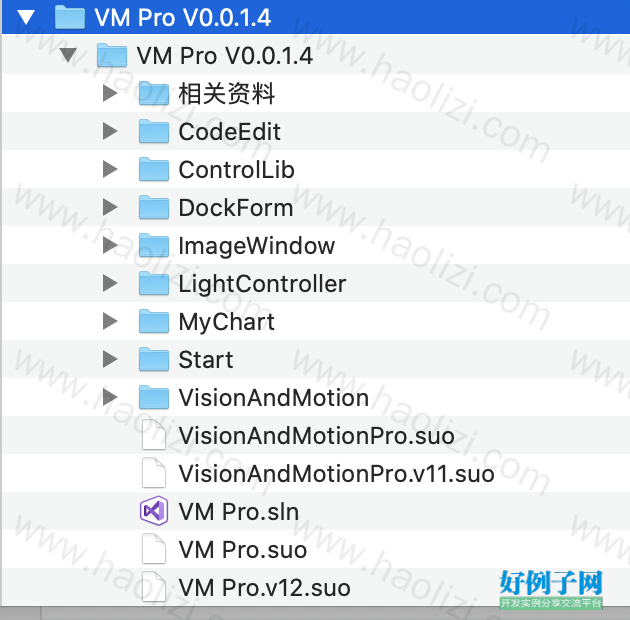Click the MyChart folder icon

point(154,321)
